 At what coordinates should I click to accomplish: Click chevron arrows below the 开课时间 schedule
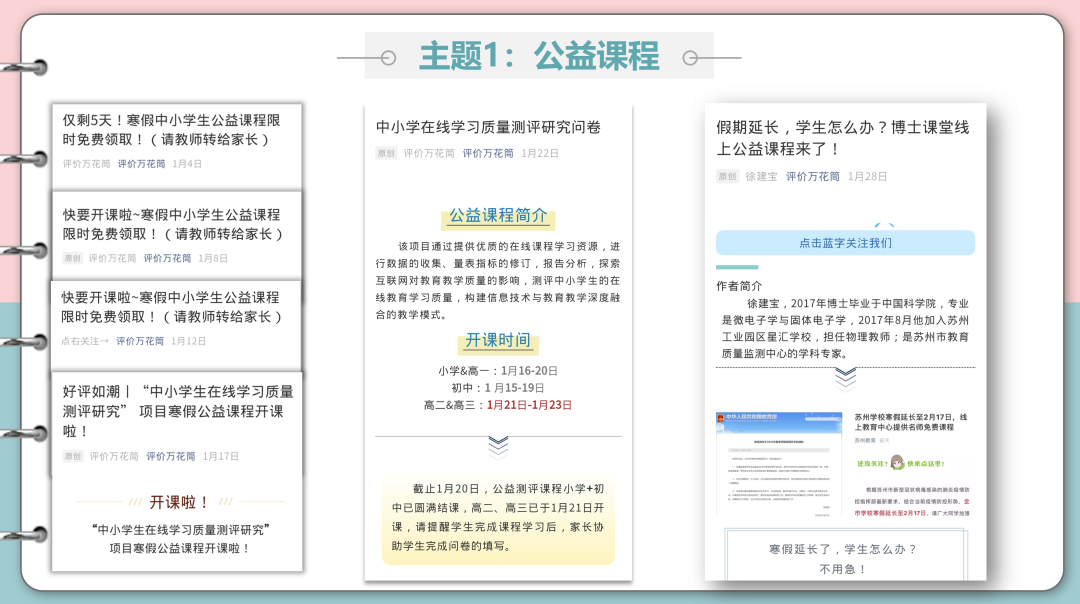point(498,446)
